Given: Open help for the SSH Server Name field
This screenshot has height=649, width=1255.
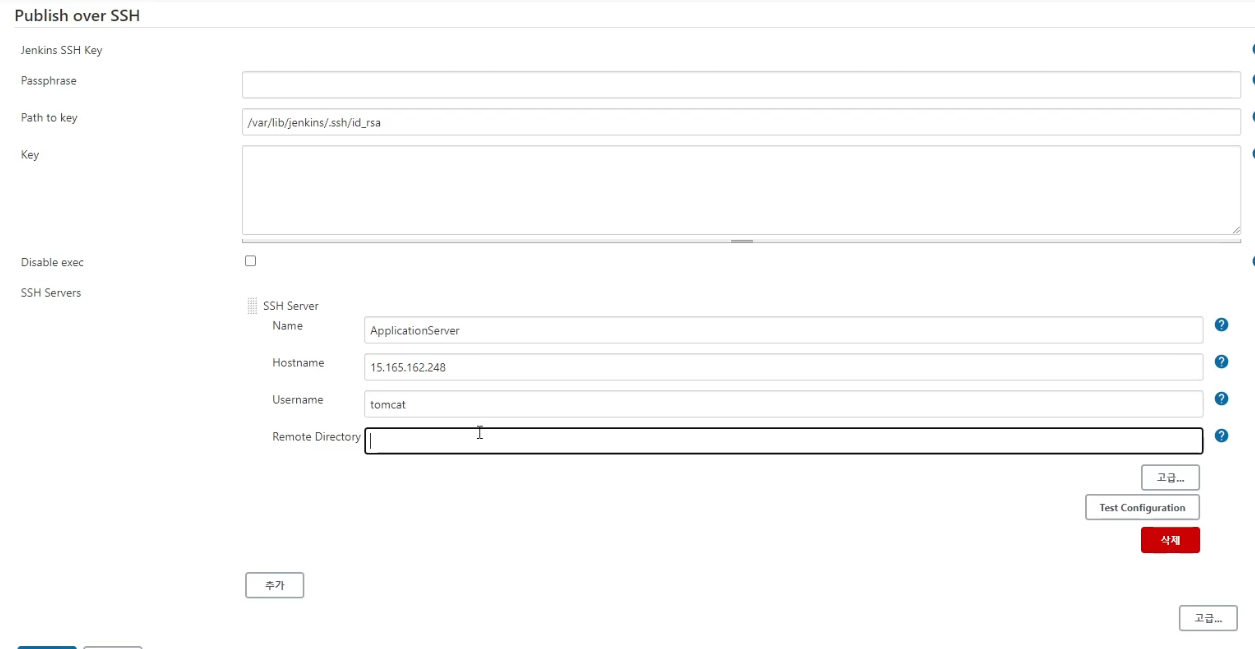Looking at the screenshot, I should point(1221,325).
